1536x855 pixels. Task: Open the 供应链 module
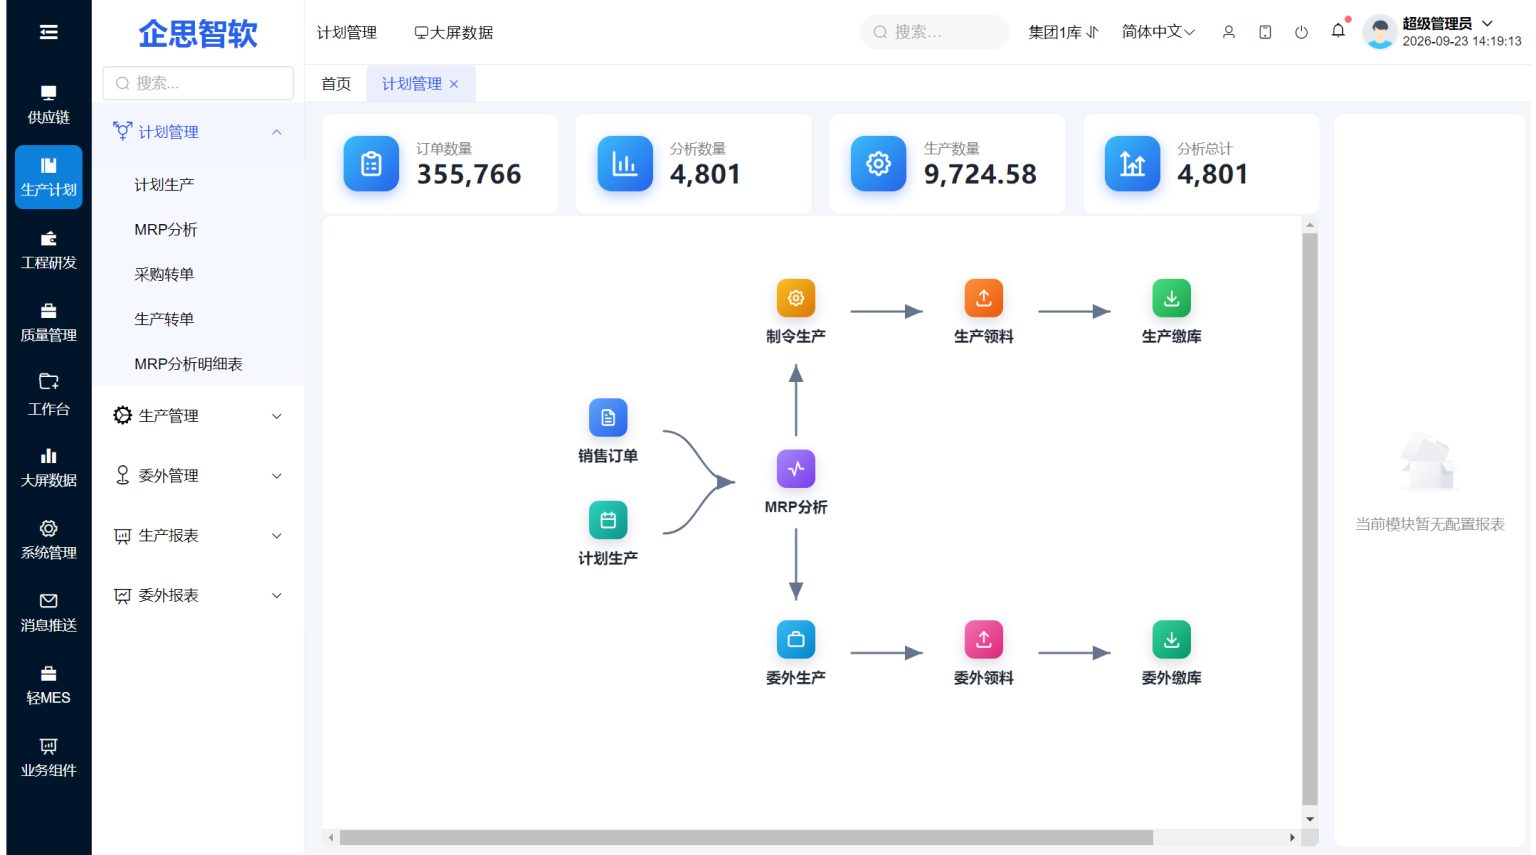tap(48, 105)
